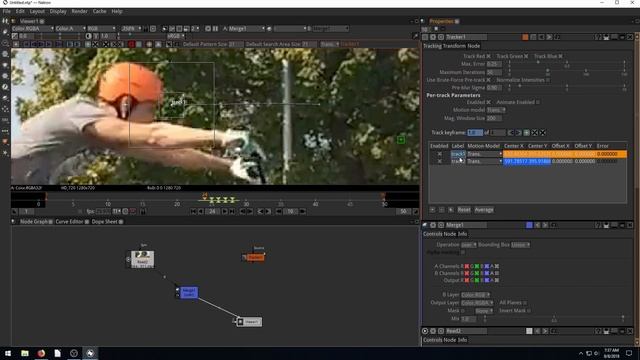Screen dimensions: 640x360
Task: Open File Explorer from taskbar
Action: pyautogui.click(x=25, y=353)
